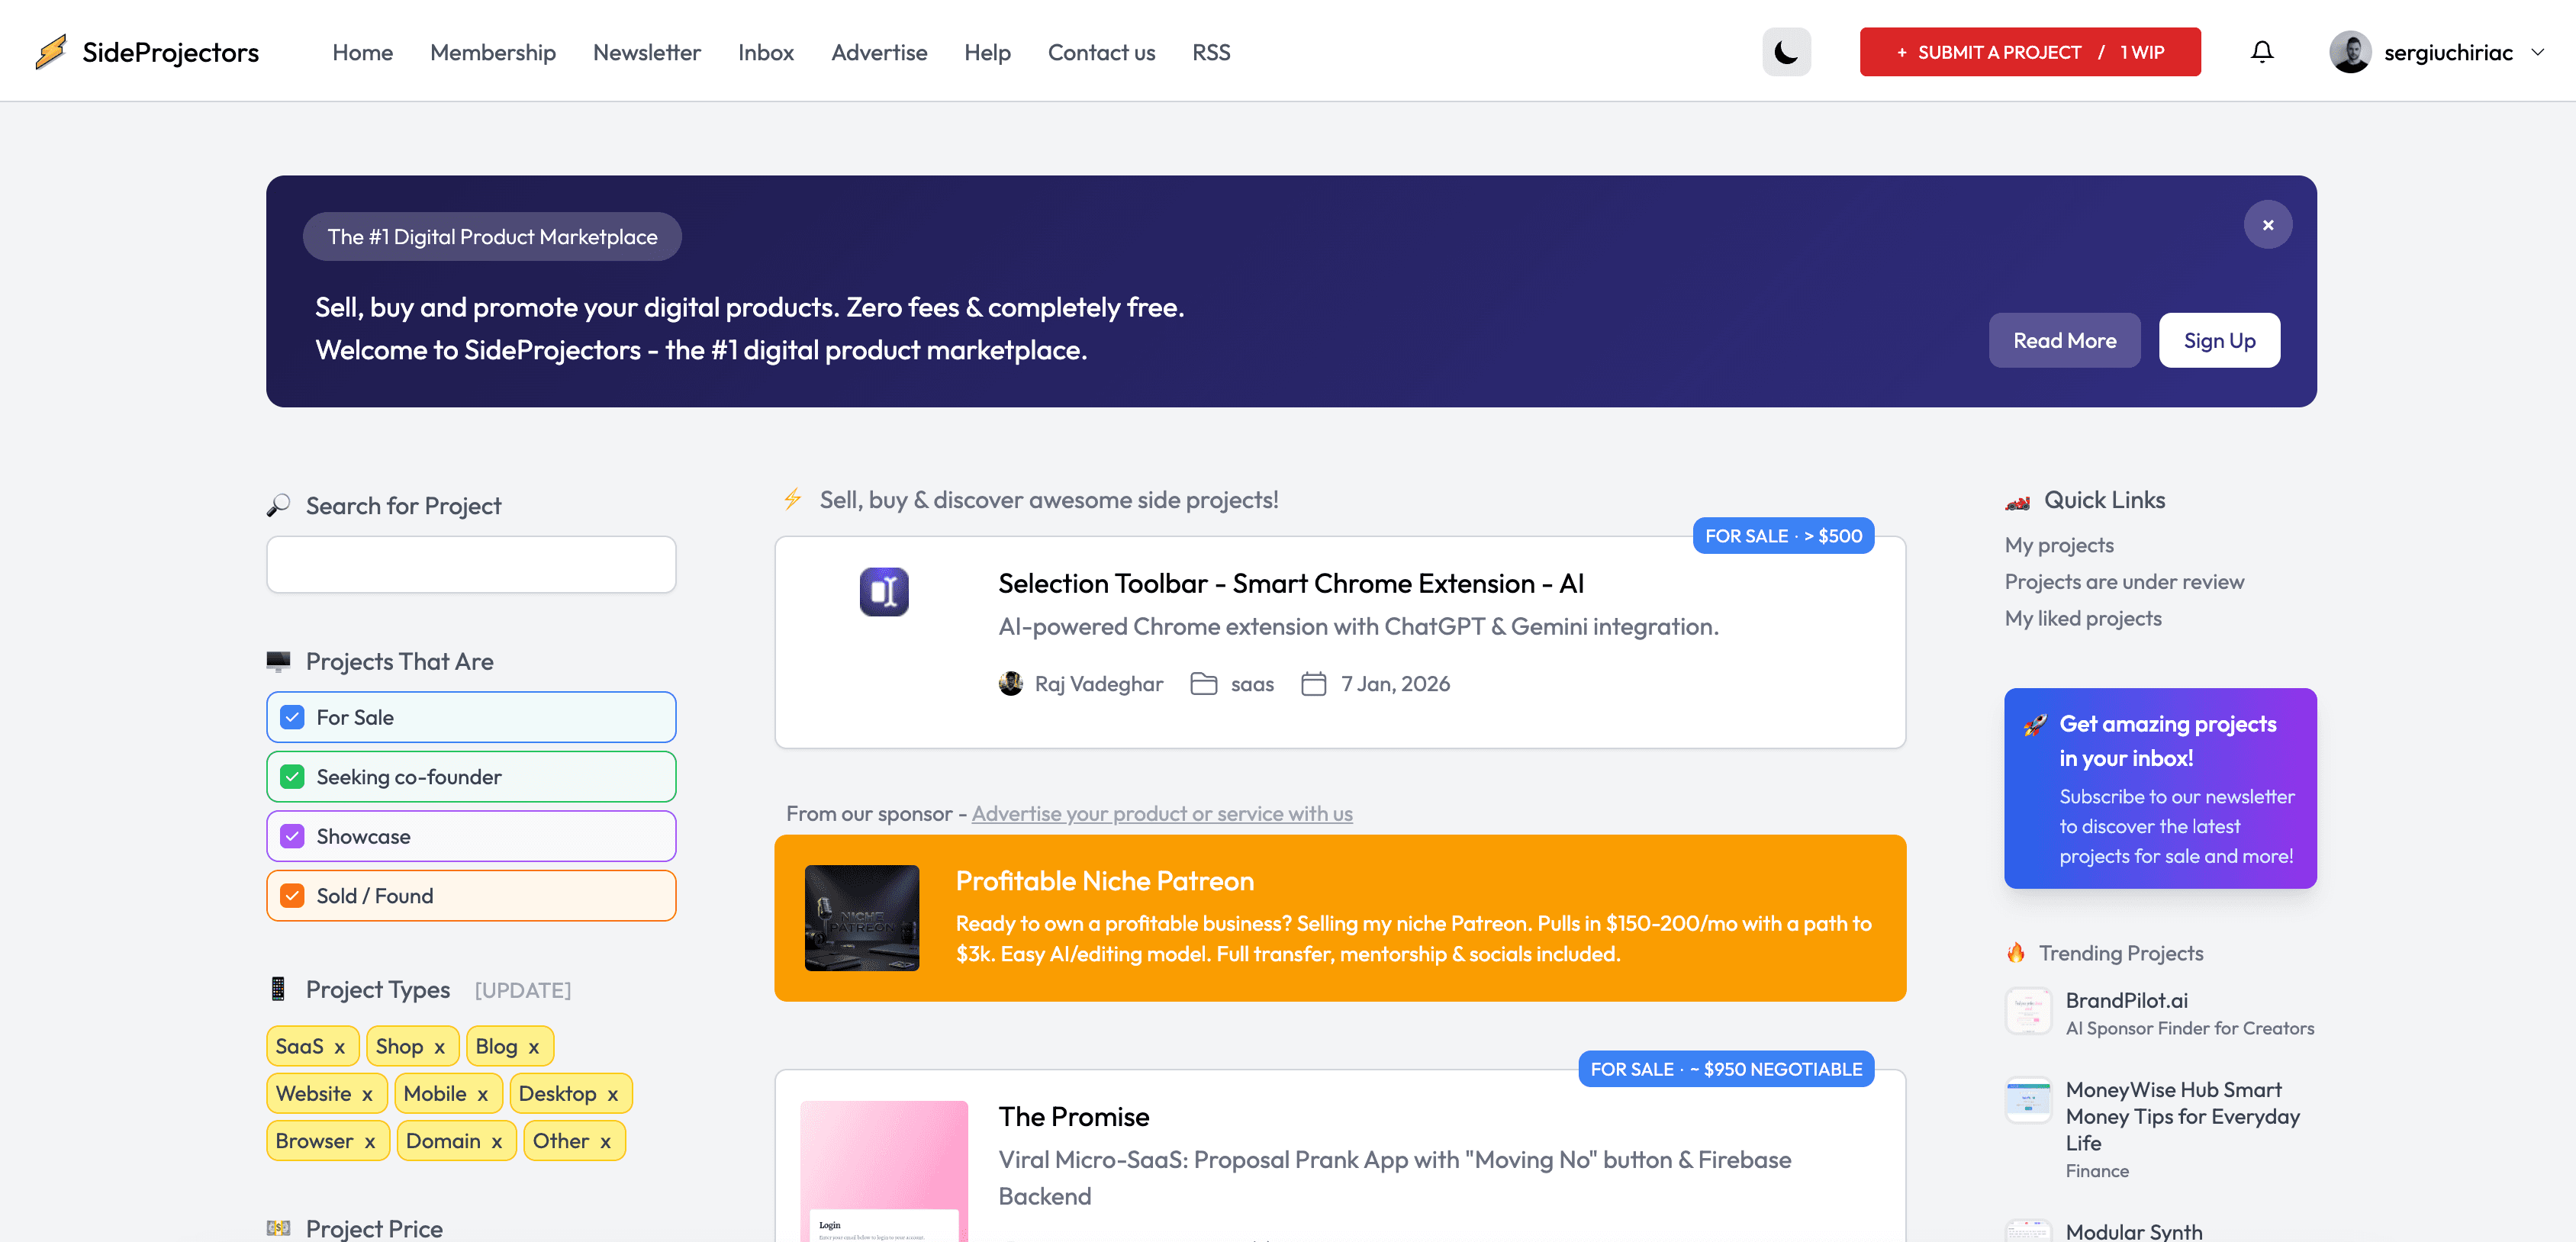This screenshot has width=2576, height=1242.
Task: Click the SideProjectors lightning logo
Action: [x=51, y=52]
